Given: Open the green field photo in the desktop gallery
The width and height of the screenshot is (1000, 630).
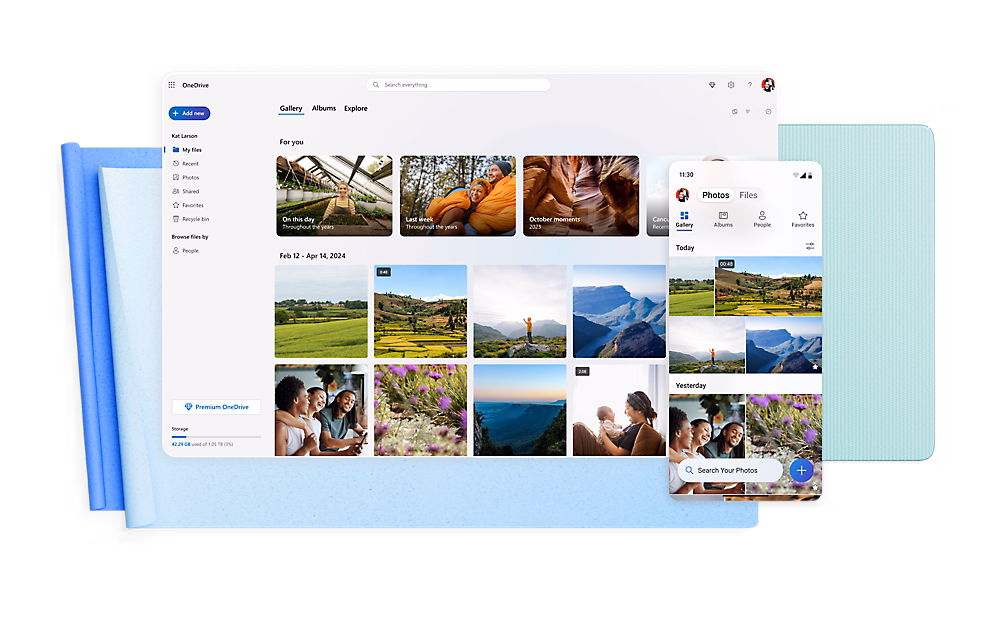Looking at the screenshot, I should pyautogui.click(x=321, y=311).
